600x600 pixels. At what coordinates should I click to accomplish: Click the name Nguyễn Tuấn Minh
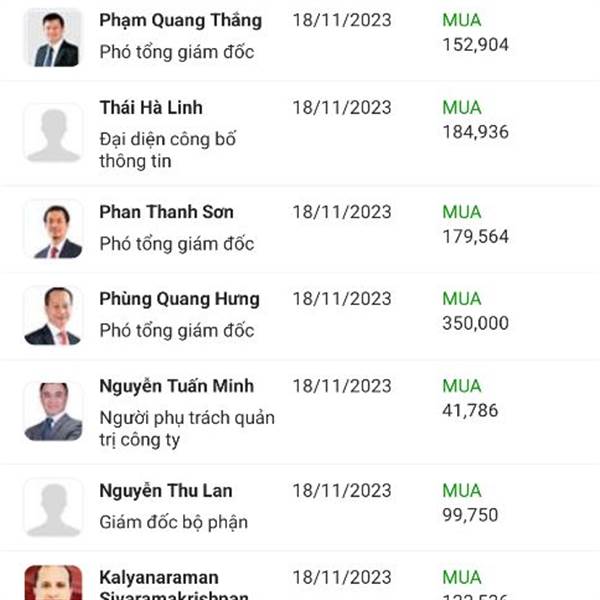[x=177, y=385]
